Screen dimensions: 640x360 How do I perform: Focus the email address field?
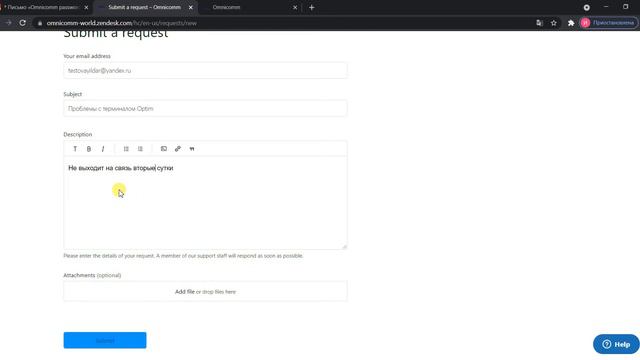pos(205,71)
